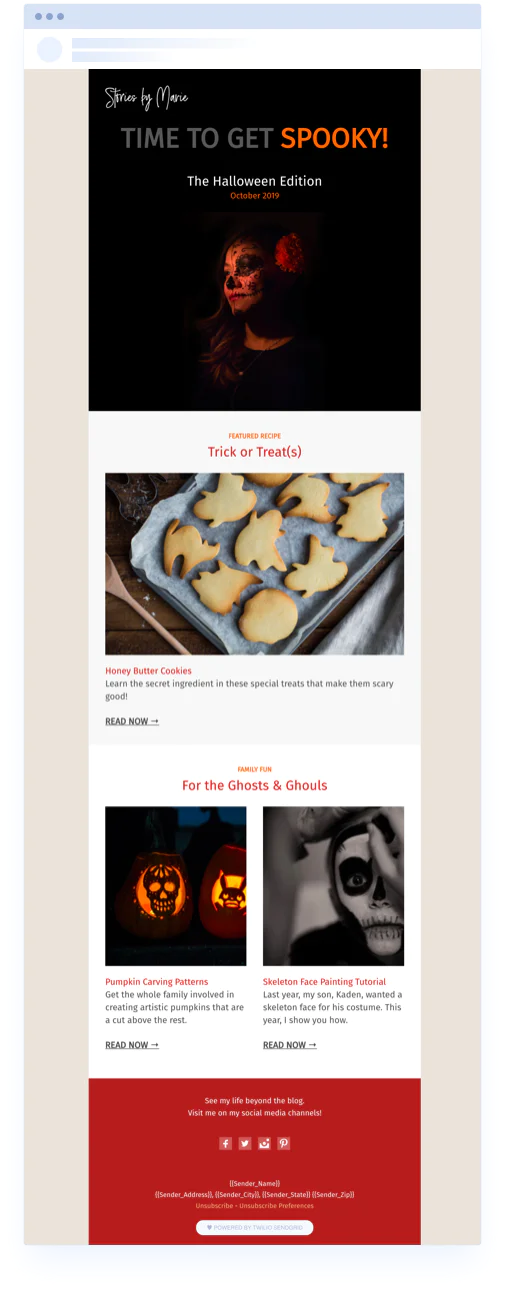
Task: Click the Powered by Twilio SendGrid badge
Action: [x=254, y=1227]
